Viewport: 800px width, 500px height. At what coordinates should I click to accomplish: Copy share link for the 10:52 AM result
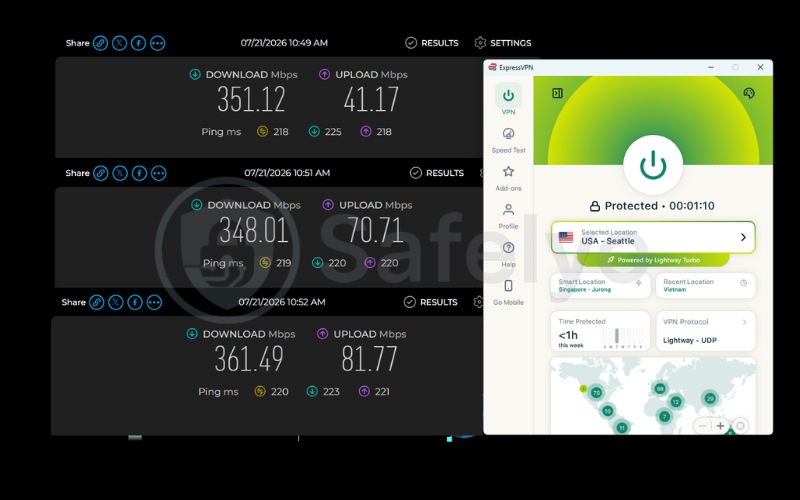coord(96,302)
